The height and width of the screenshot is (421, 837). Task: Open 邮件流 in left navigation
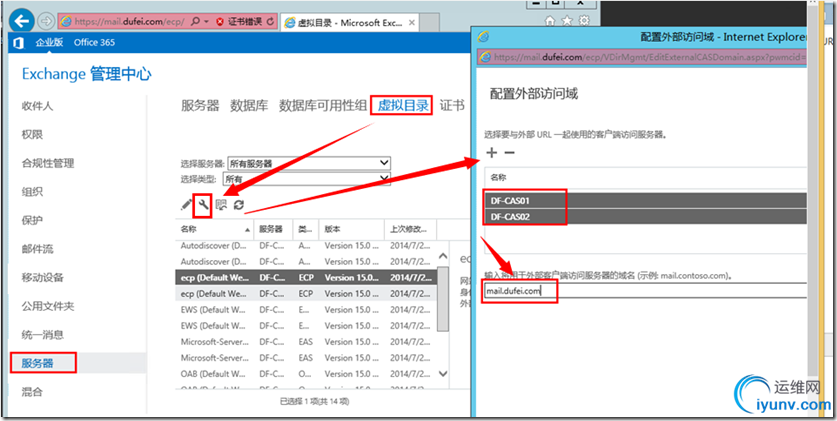tap(37, 249)
